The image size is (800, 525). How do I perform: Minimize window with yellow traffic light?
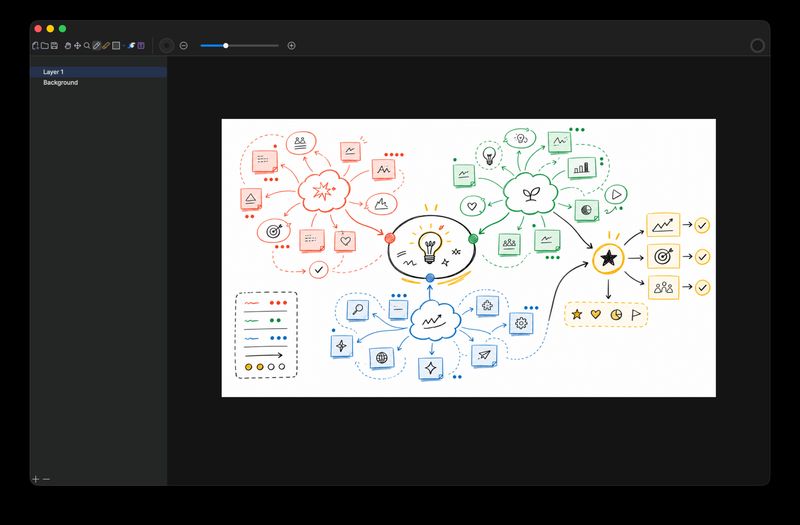[50, 29]
